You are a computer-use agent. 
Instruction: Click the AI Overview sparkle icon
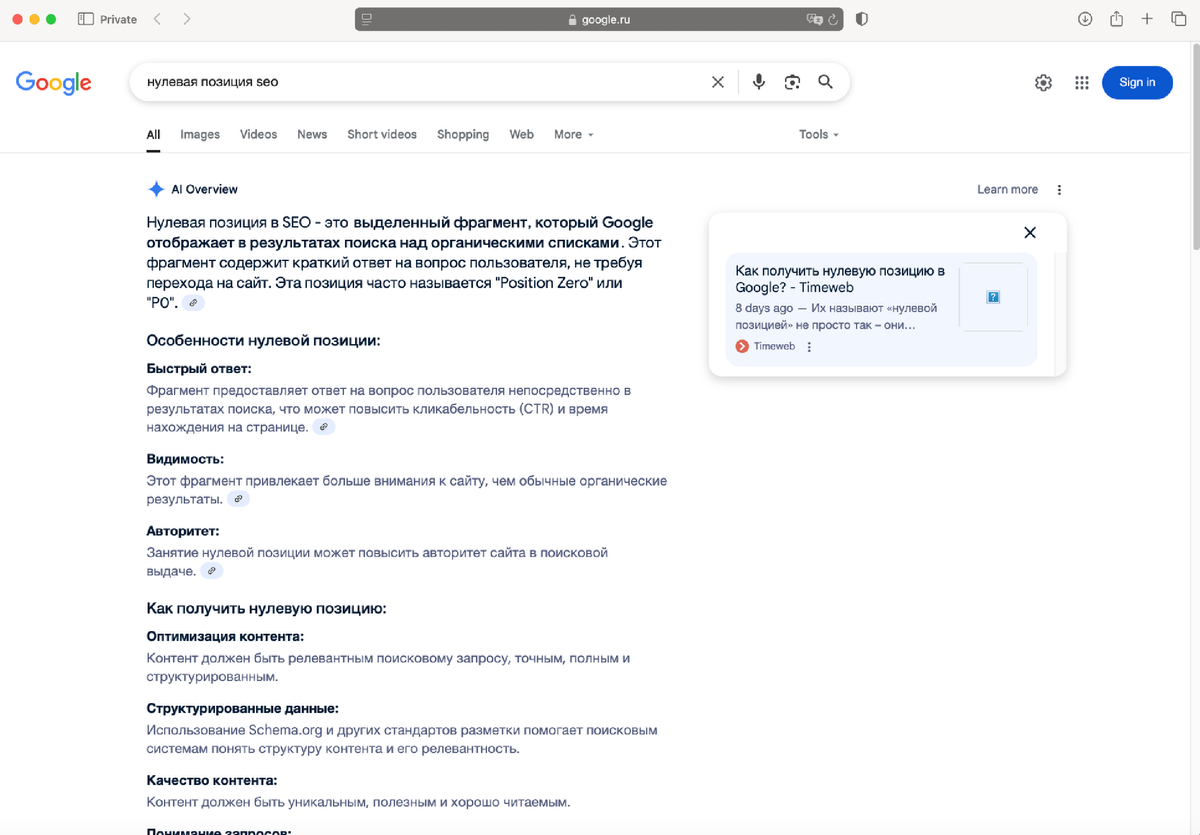(x=156, y=189)
